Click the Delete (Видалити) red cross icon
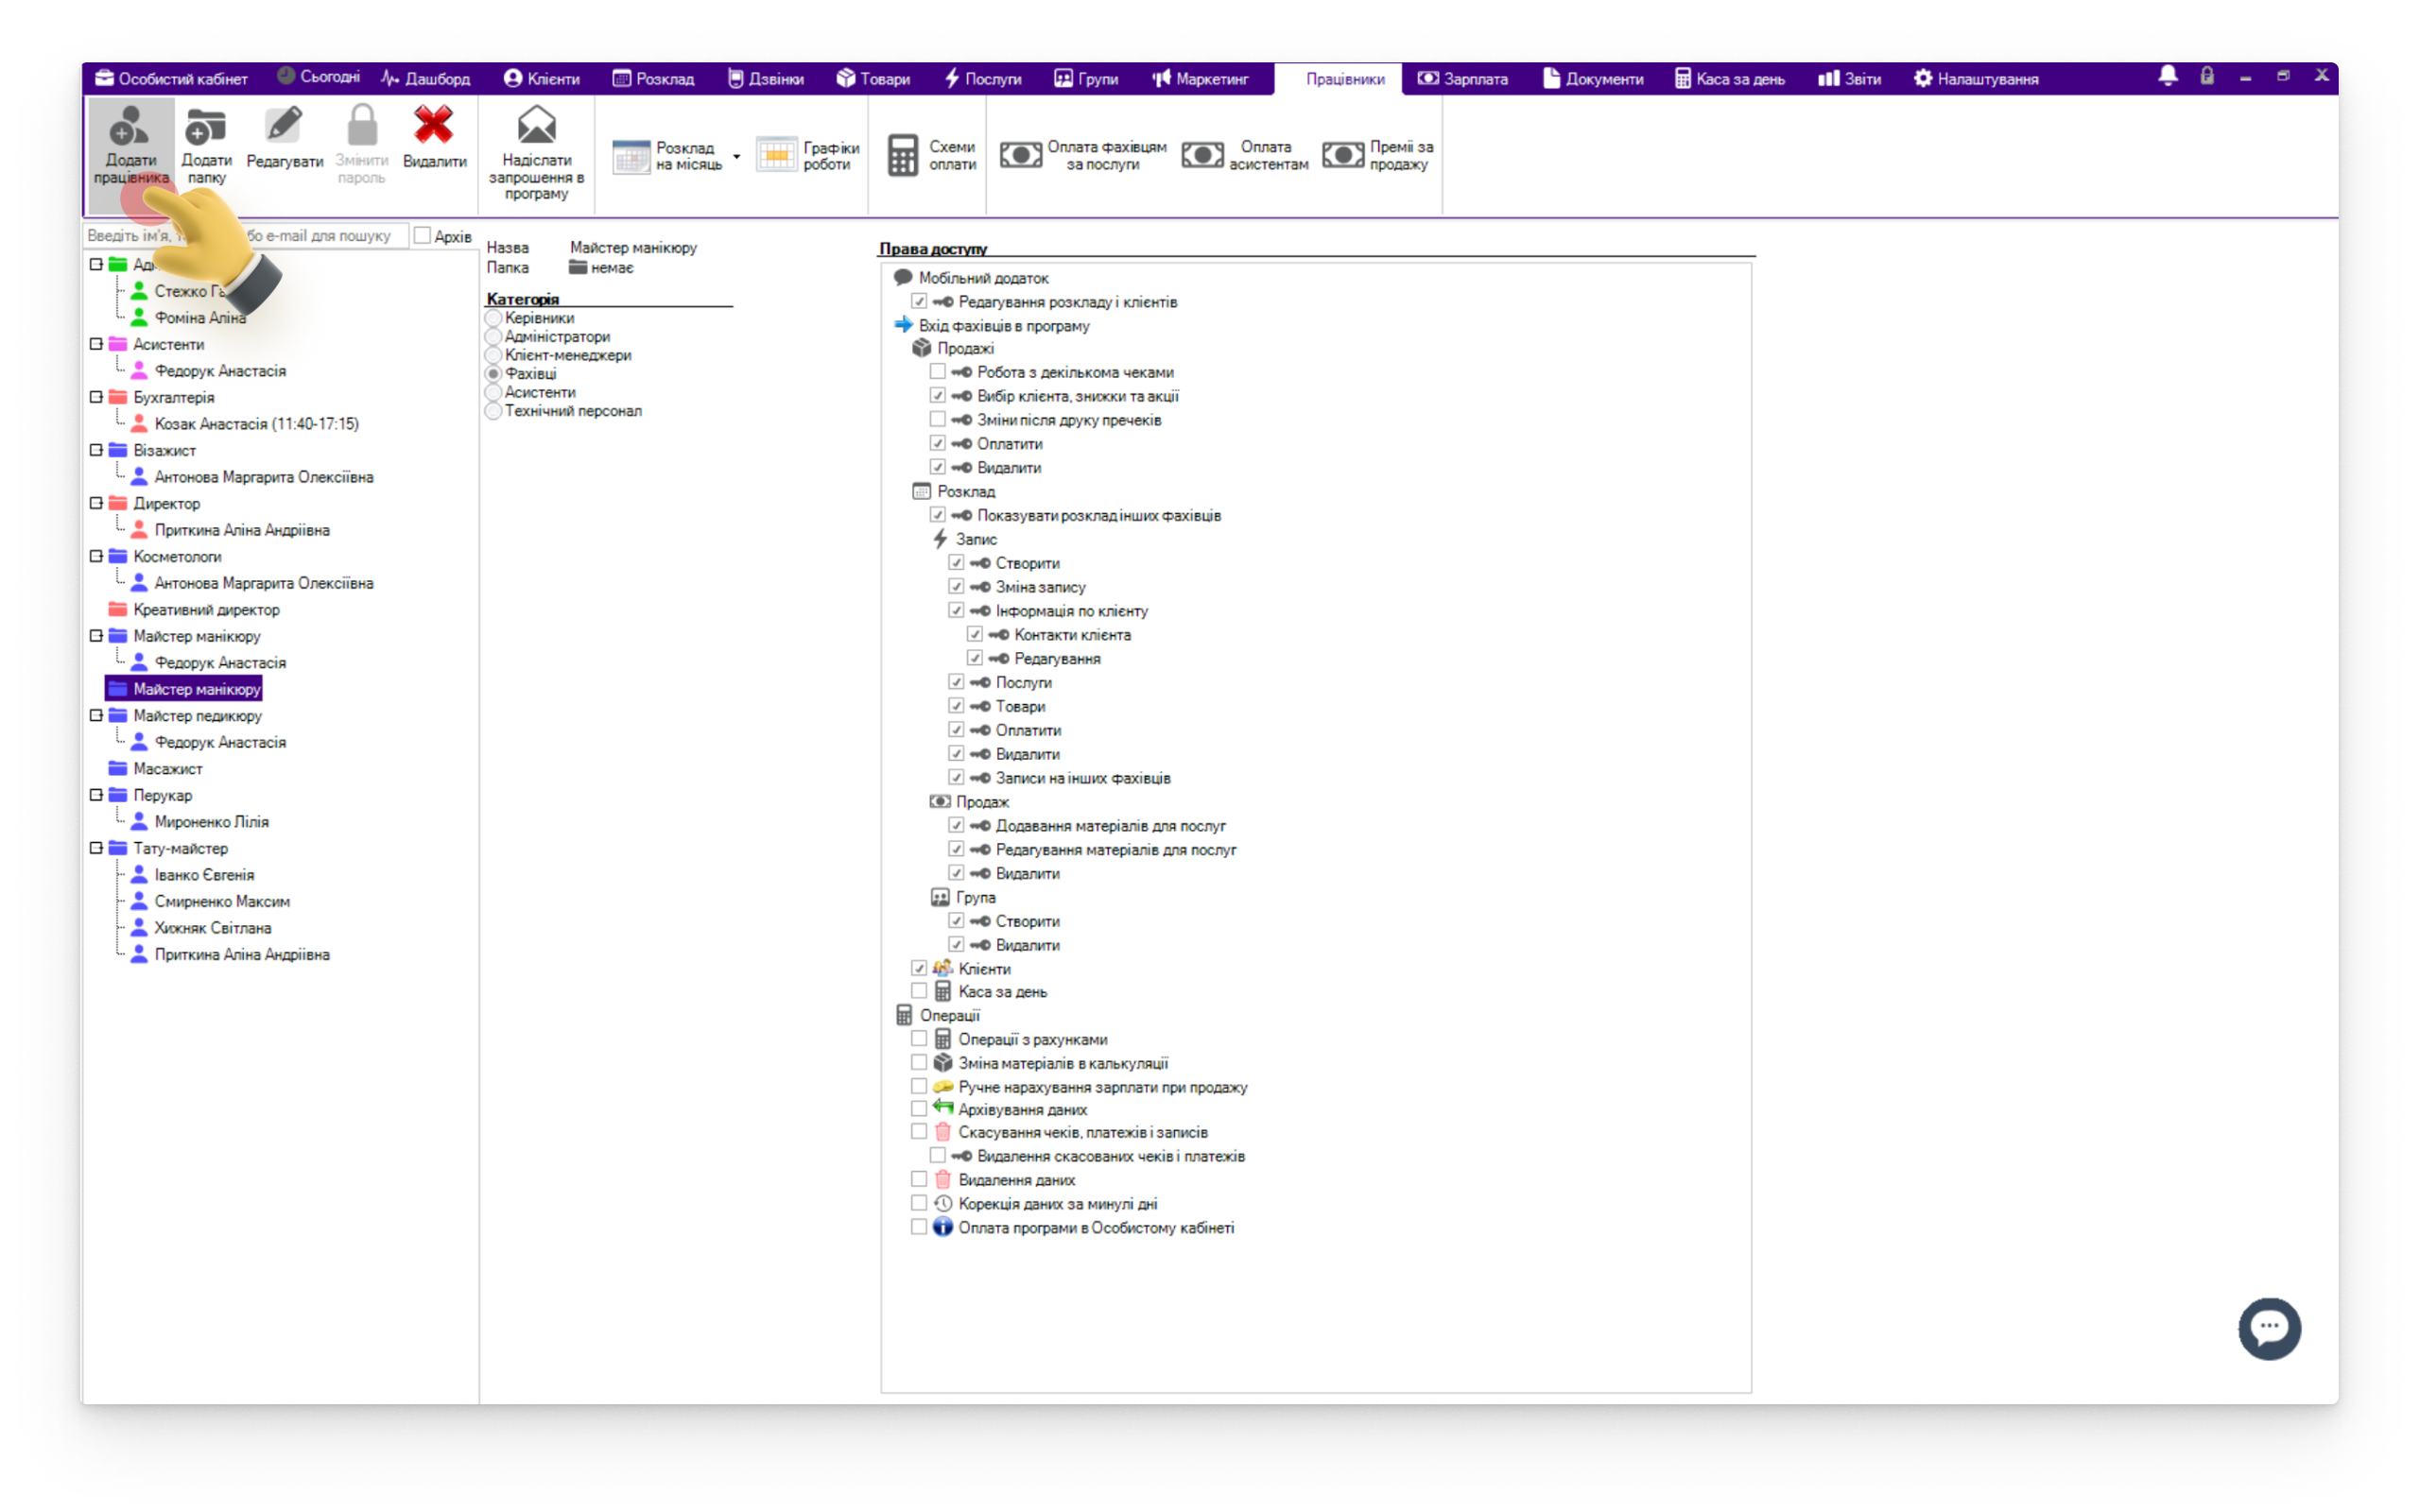The image size is (2420, 1512). (434, 126)
